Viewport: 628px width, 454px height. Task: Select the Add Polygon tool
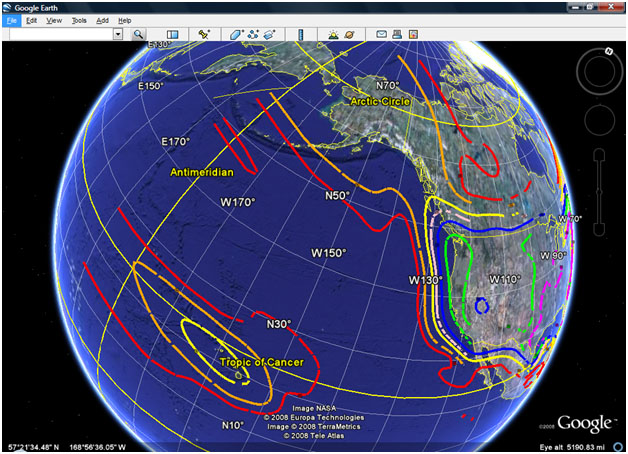(x=236, y=35)
